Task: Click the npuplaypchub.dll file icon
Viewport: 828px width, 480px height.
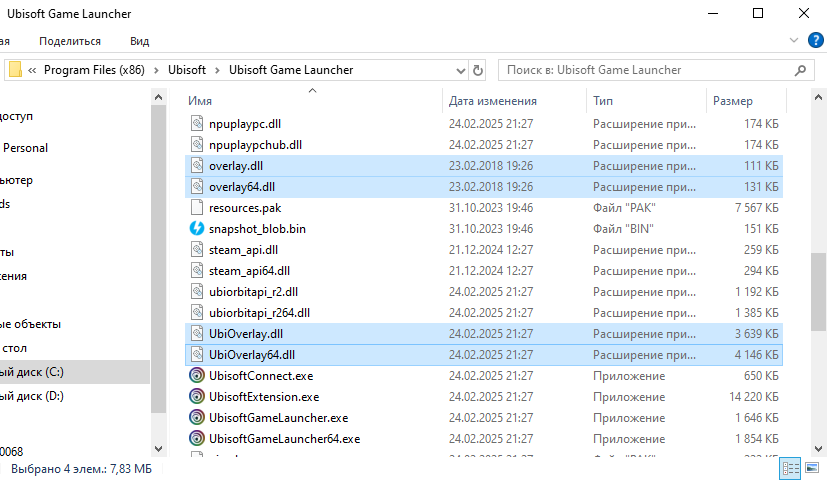Action: [197, 145]
